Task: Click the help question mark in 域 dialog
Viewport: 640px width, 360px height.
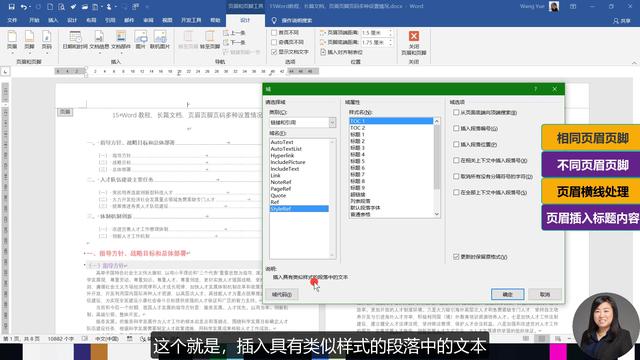Action: coord(535,89)
